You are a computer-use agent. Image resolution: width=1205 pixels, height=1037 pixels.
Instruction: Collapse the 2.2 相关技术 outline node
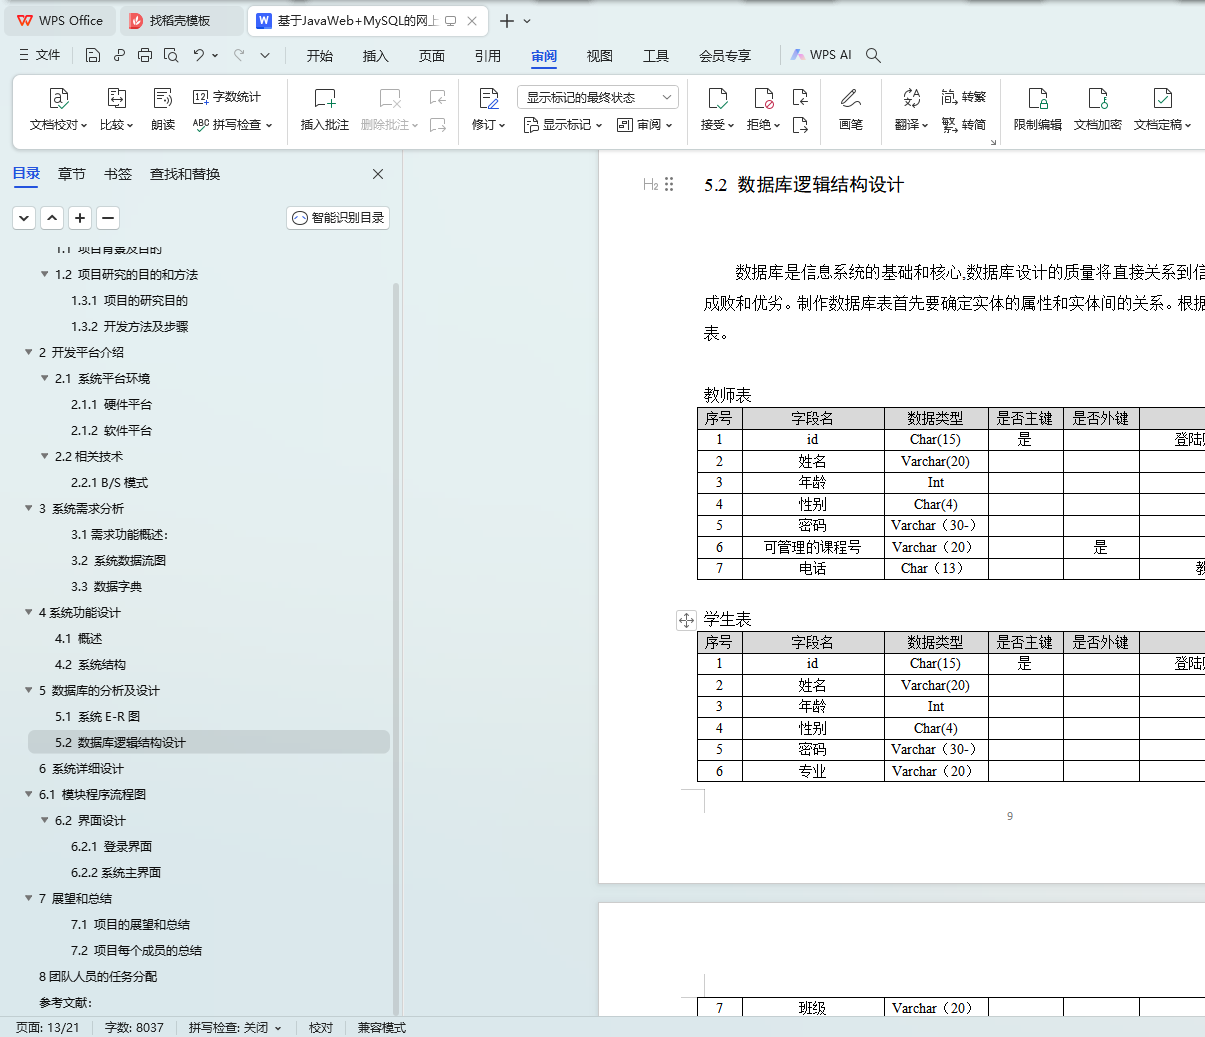[45, 456]
